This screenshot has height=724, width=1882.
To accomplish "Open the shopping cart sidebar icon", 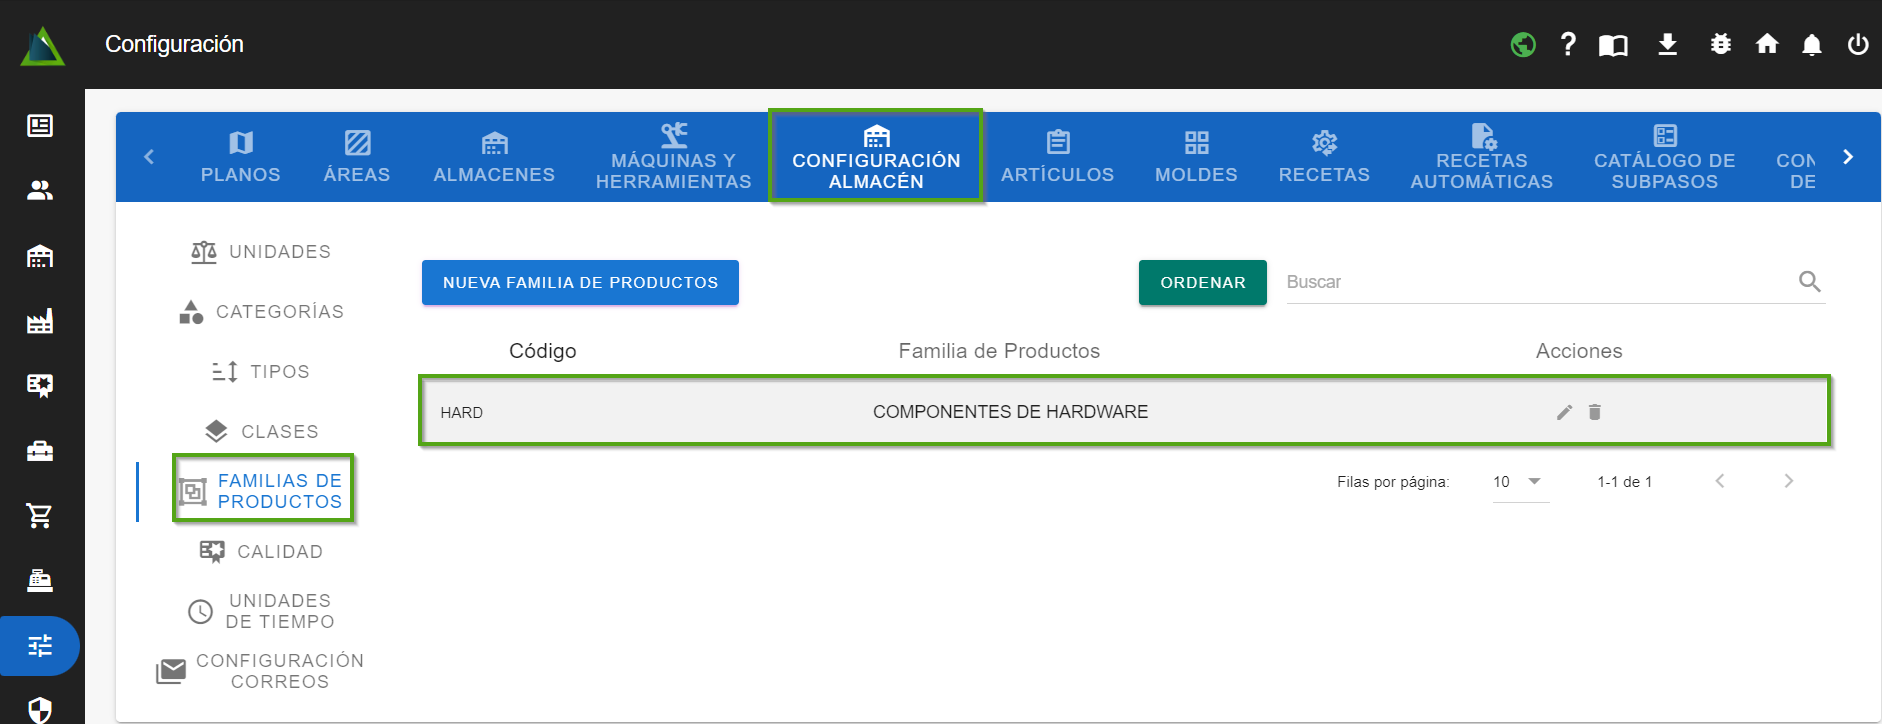I will click(40, 516).
